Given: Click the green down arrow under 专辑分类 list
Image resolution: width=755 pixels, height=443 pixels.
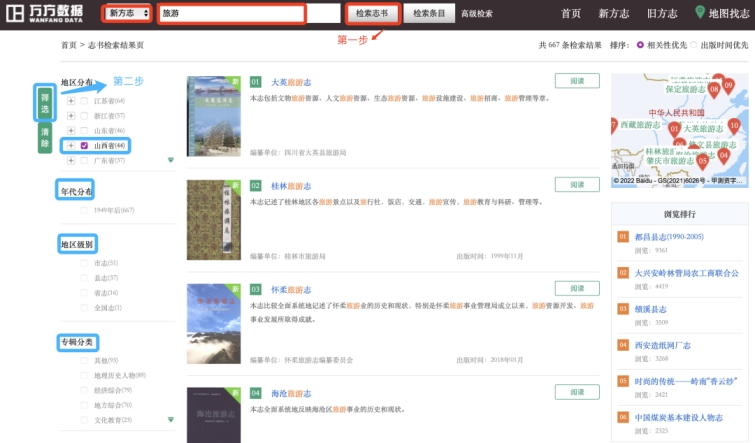Looking at the screenshot, I should [171, 419].
